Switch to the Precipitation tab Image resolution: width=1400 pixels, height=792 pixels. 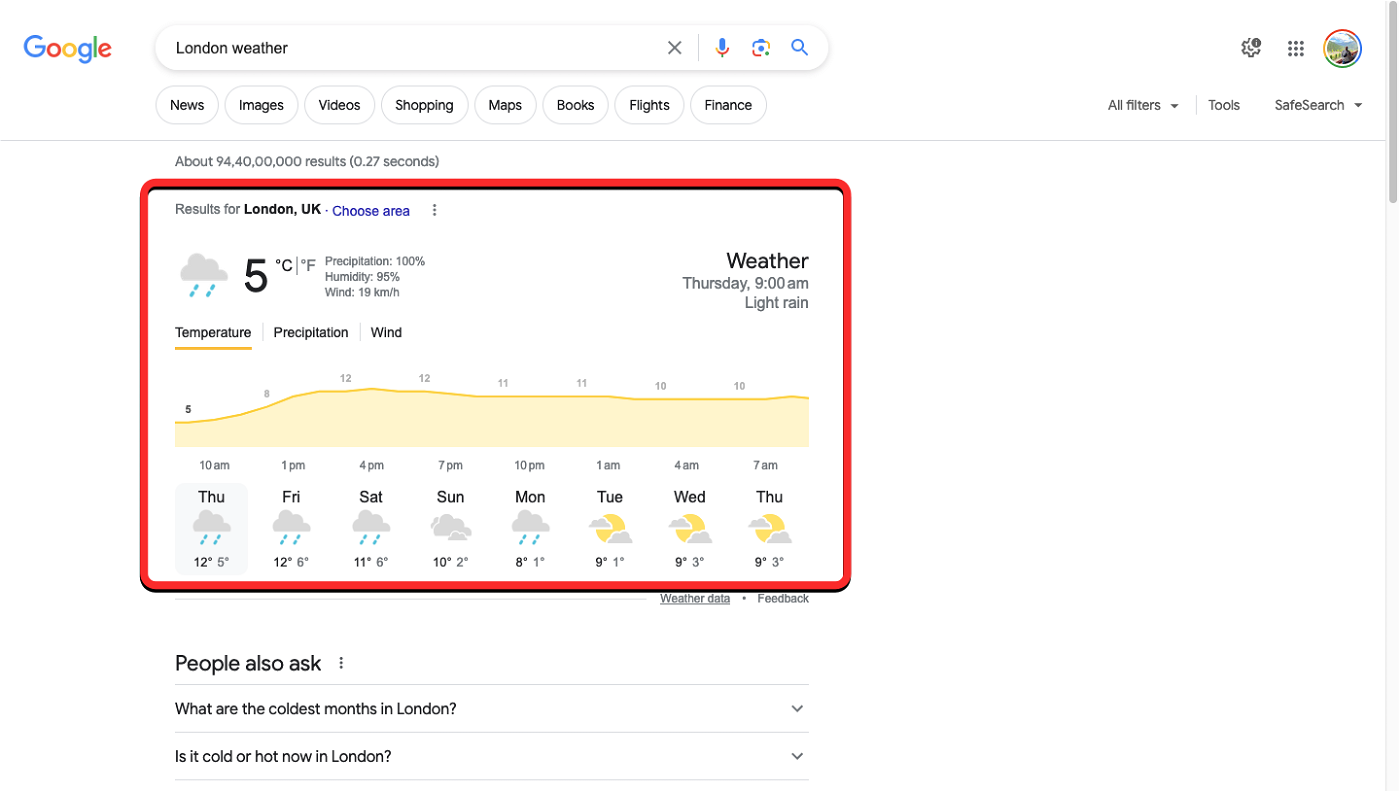click(x=311, y=333)
